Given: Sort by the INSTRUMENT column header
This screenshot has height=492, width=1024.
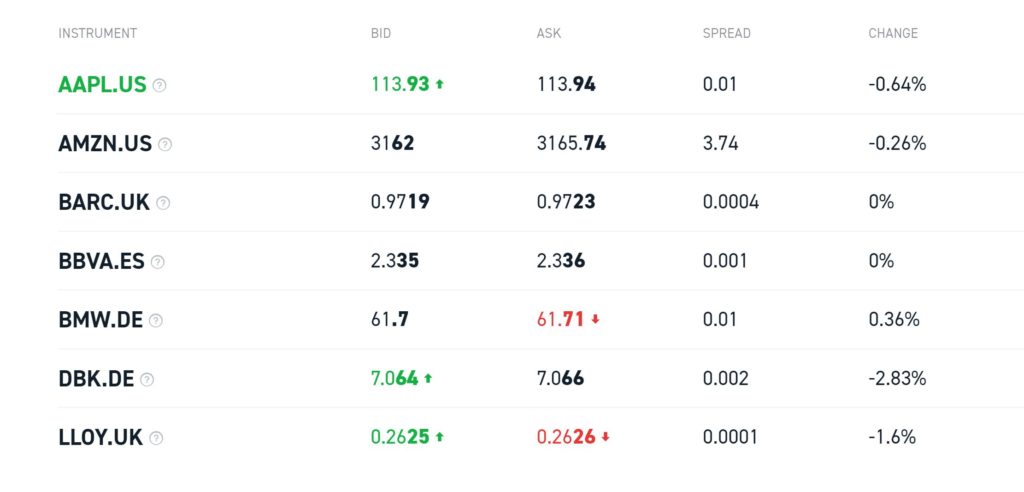Looking at the screenshot, I should [97, 33].
